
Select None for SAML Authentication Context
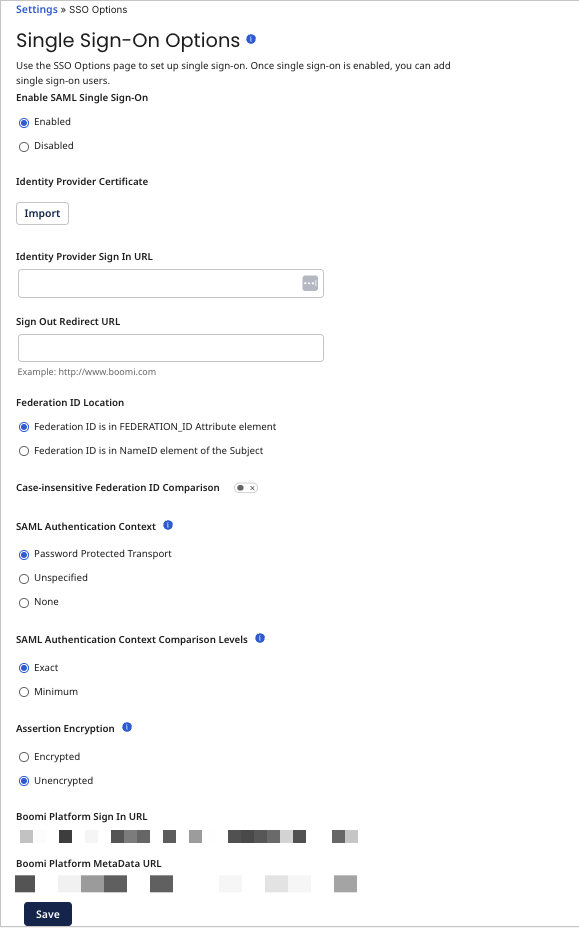(23, 602)
